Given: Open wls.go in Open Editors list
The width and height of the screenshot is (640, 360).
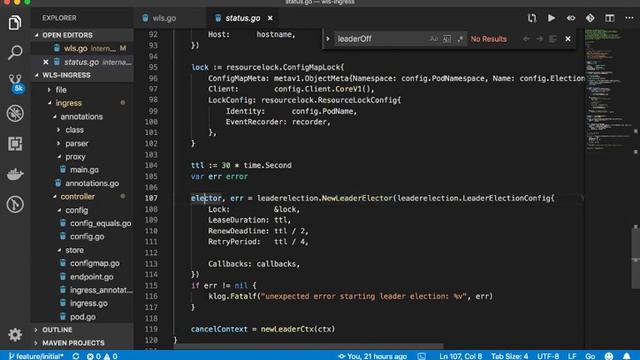Looking at the screenshot, I should click(x=82, y=48).
